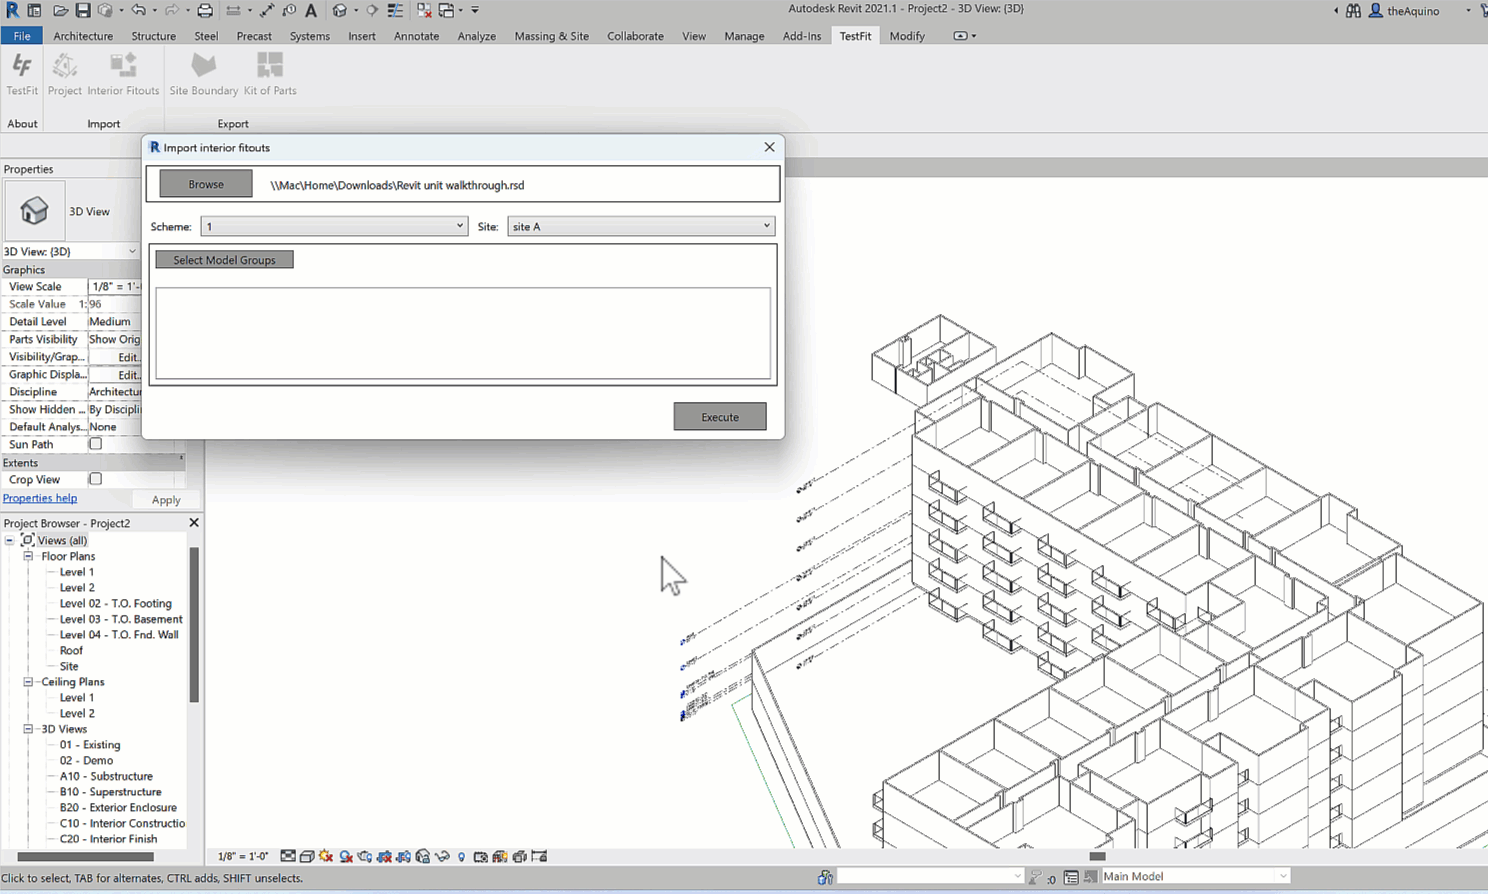Image resolution: width=1488 pixels, height=894 pixels.
Task: Click the Design Options icon in status bar
Action: 1071,877
